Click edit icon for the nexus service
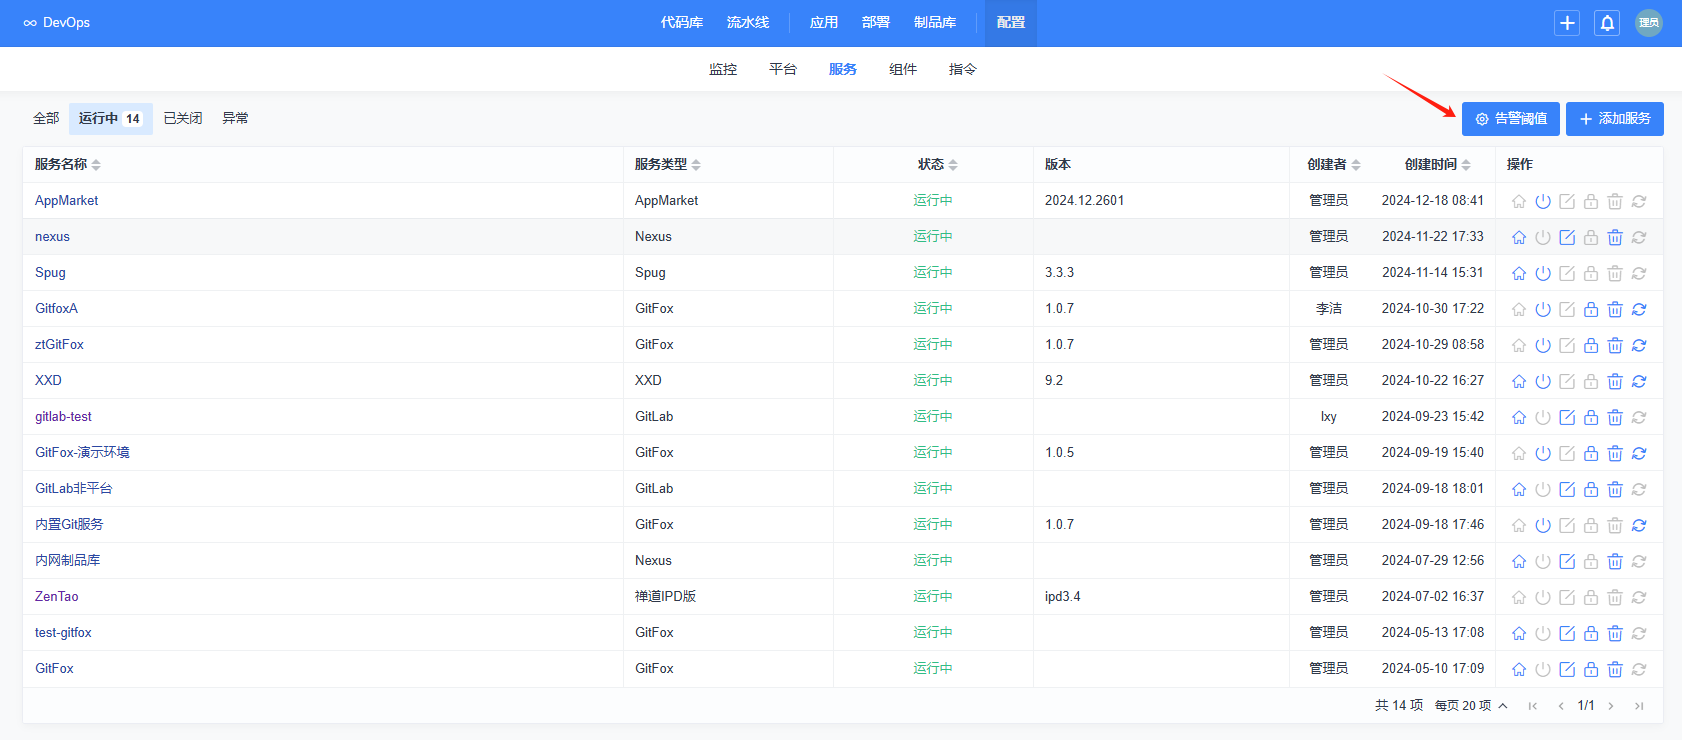The height and width of the screenshot is (740, 1682). pyautogui.click(x=1567, y=237)
